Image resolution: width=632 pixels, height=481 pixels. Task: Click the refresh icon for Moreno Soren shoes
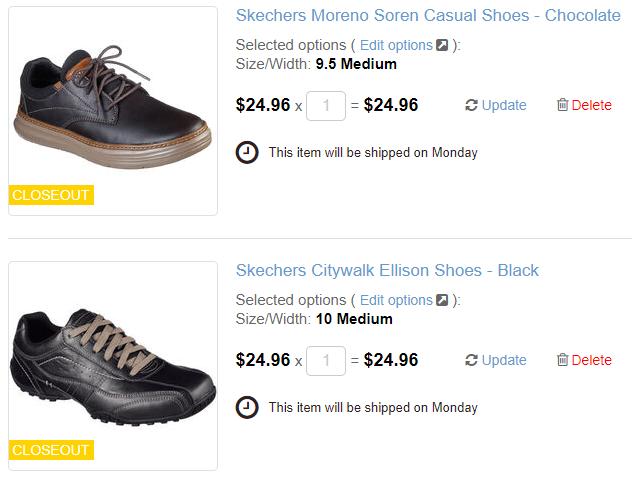point(471,105)
